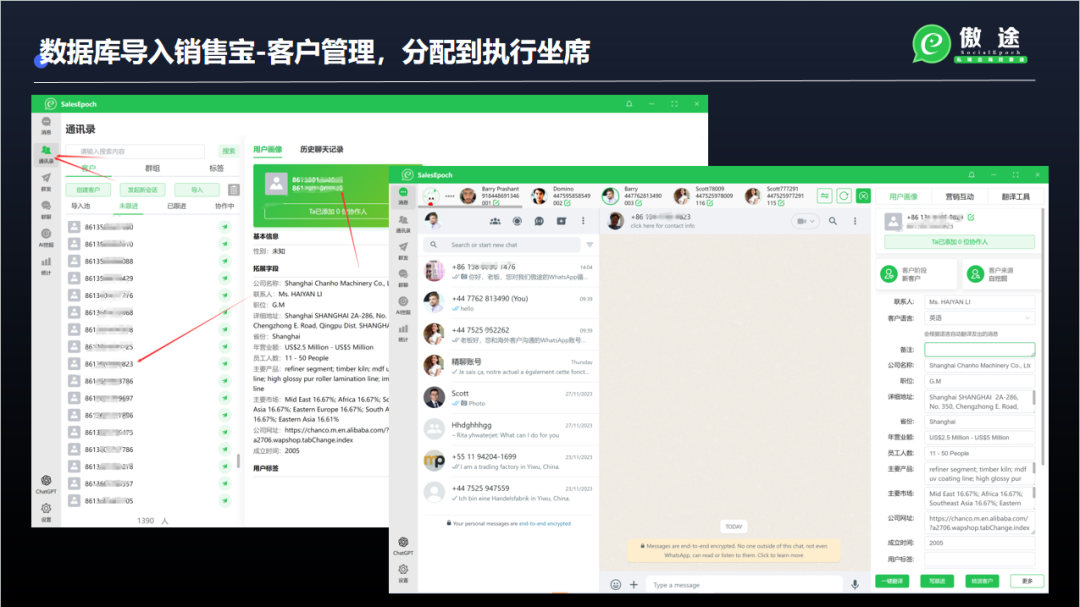Image resolution: width=1080 pixels, height=607 pixels.
Task: Switch to Domino account 002
Action: 563,196
